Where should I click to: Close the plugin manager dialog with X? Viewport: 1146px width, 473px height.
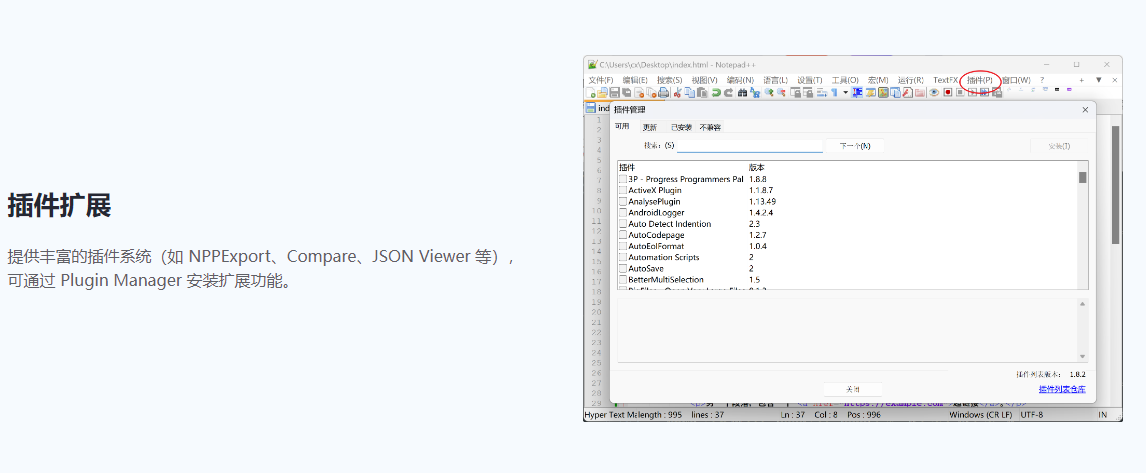point(1085,110)
